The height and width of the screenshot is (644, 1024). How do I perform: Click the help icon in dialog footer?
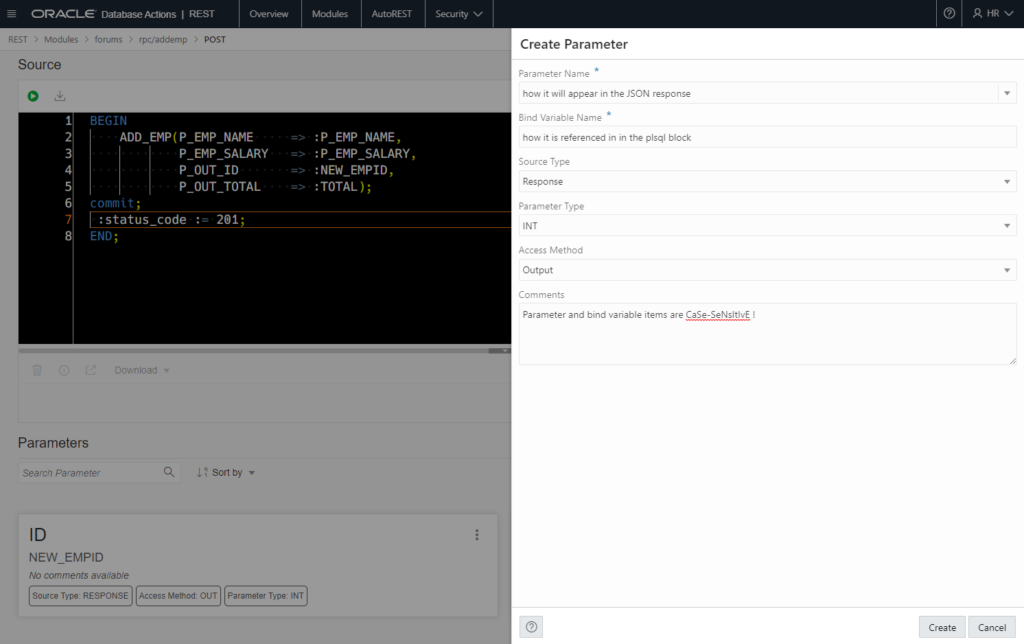(x=532, y=627)
